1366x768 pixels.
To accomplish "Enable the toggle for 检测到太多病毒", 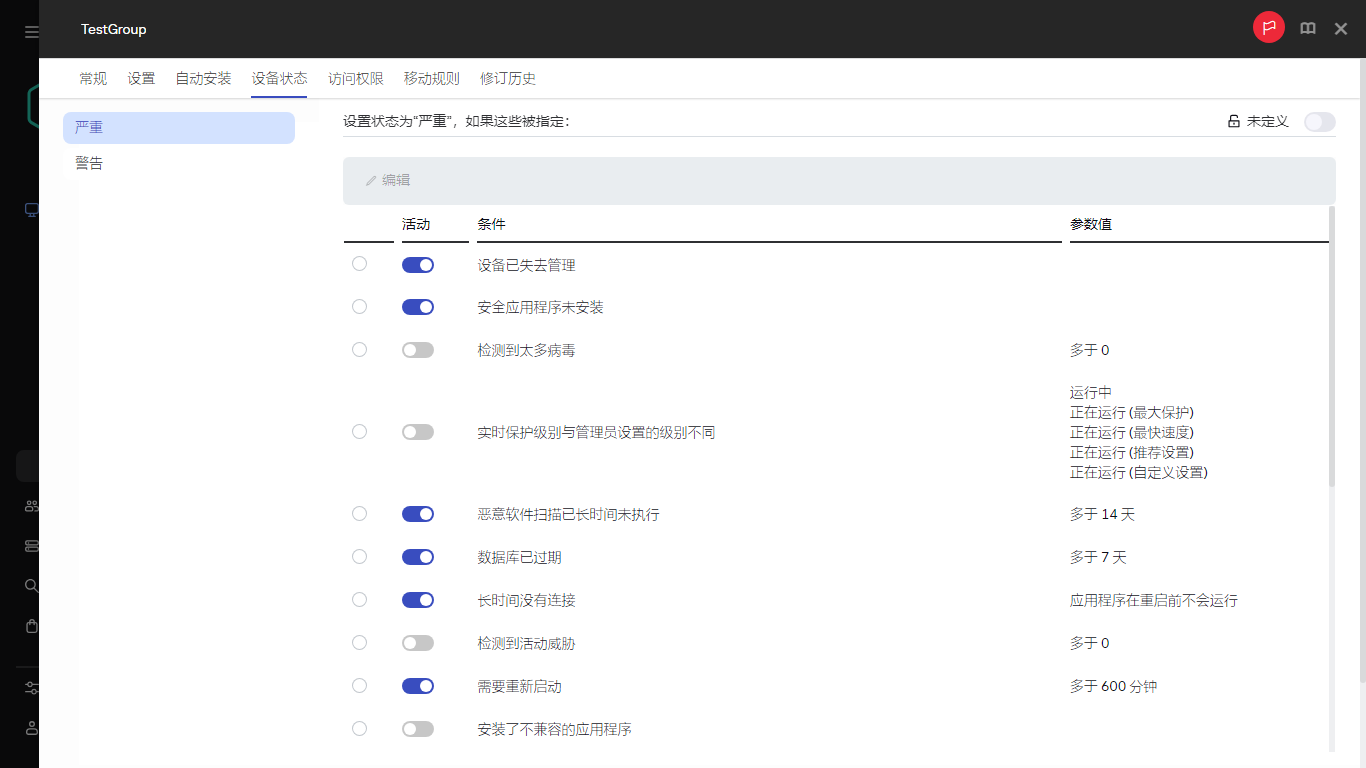I will pos(417,349).
